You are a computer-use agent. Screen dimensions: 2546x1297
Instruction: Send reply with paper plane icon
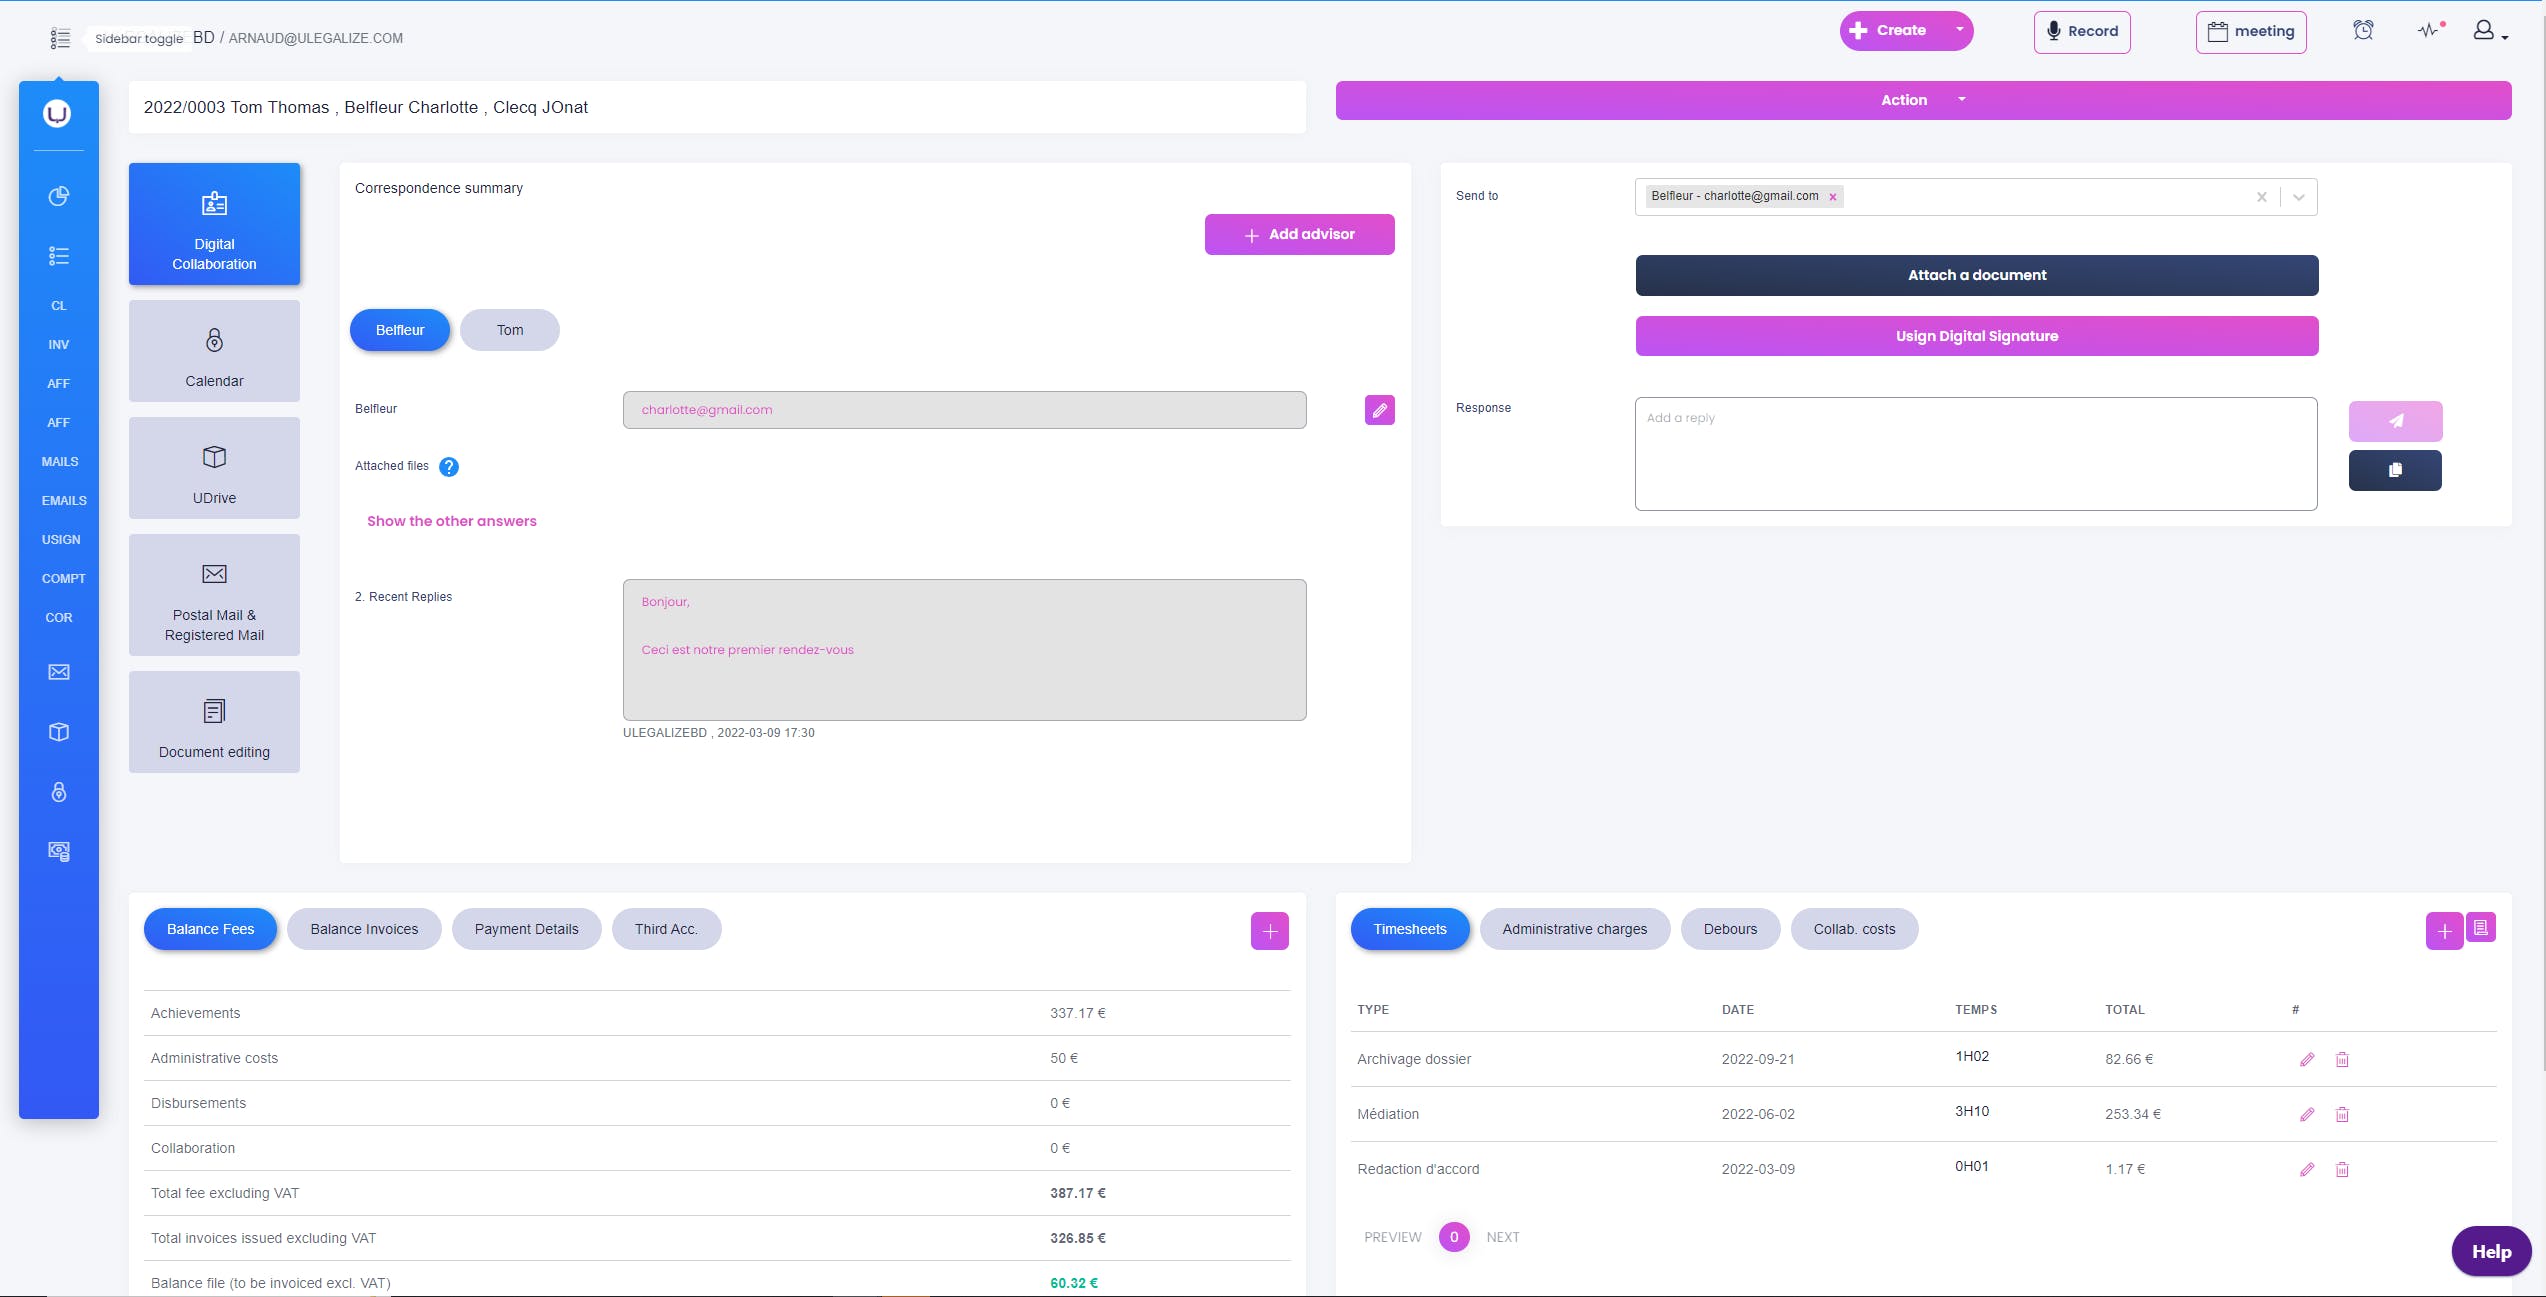pyautogui.click(x=2395, y=421)
